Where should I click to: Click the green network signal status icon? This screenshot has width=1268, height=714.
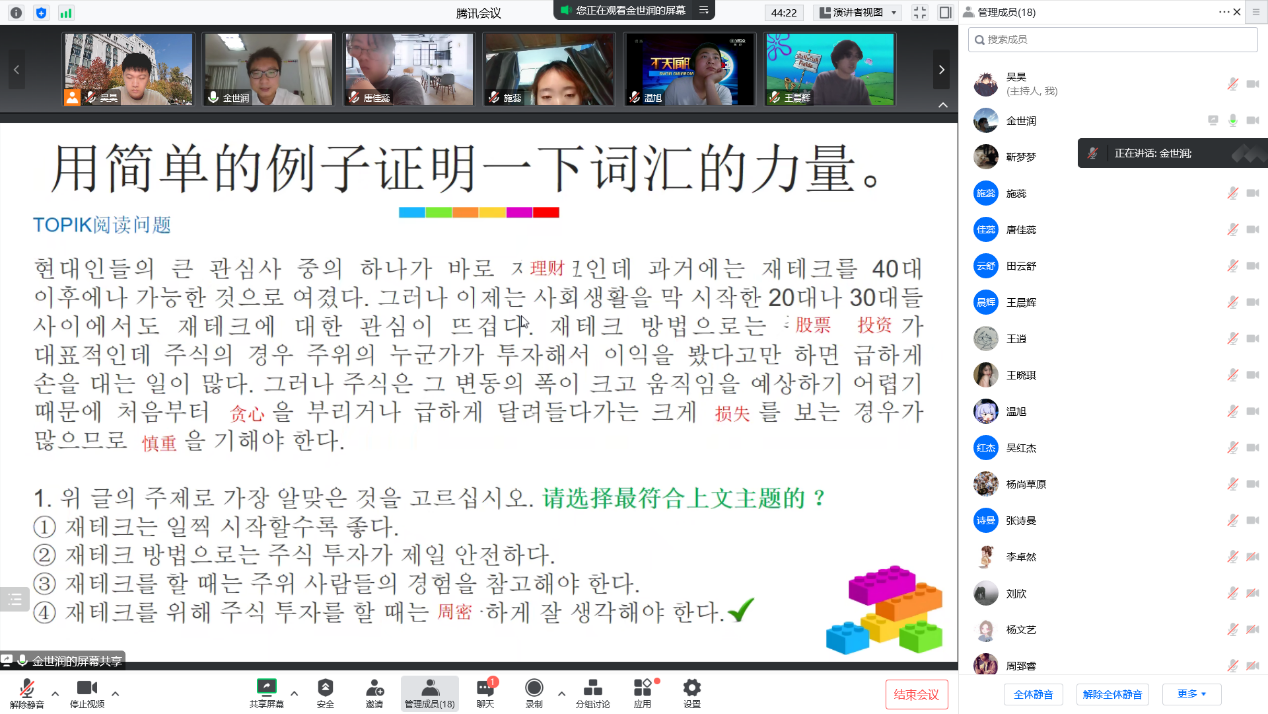pos(66,13)
